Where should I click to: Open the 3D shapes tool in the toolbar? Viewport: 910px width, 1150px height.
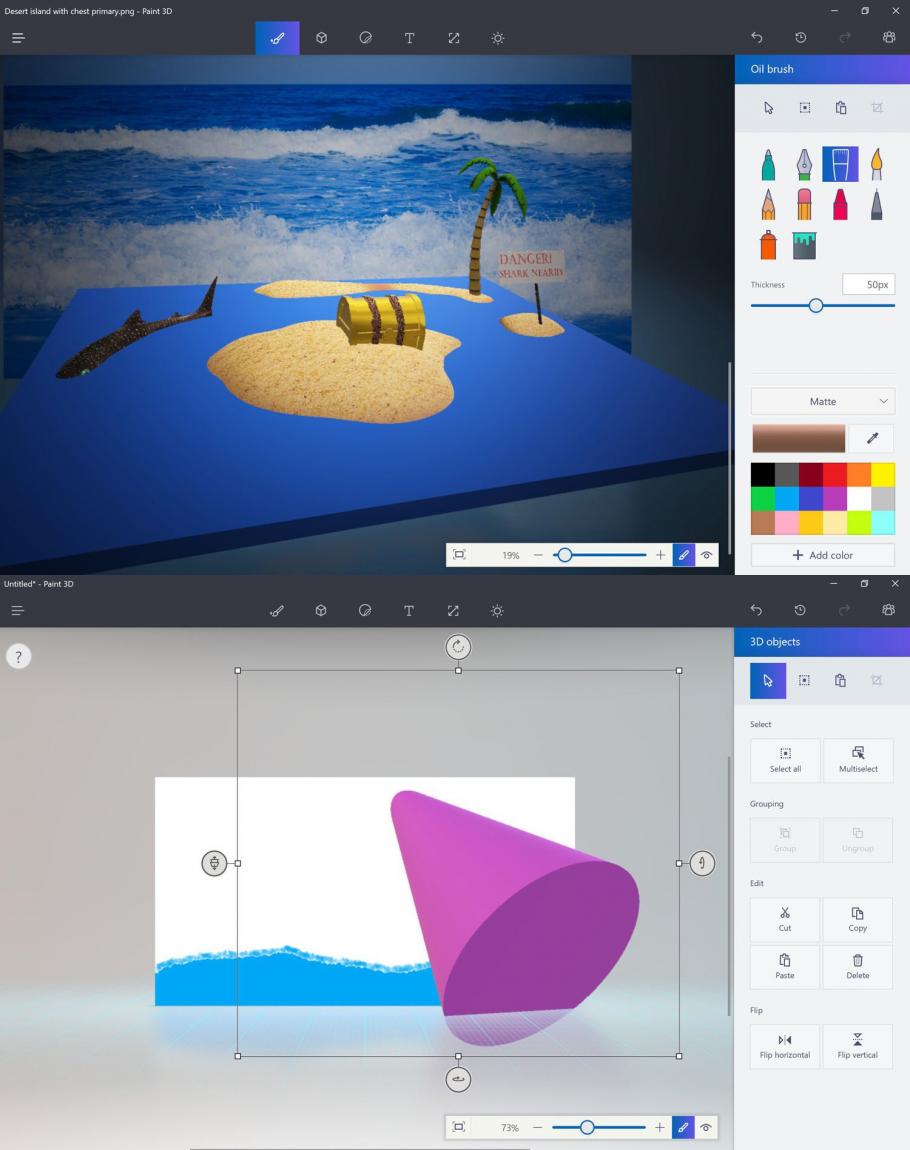point(321,37)
